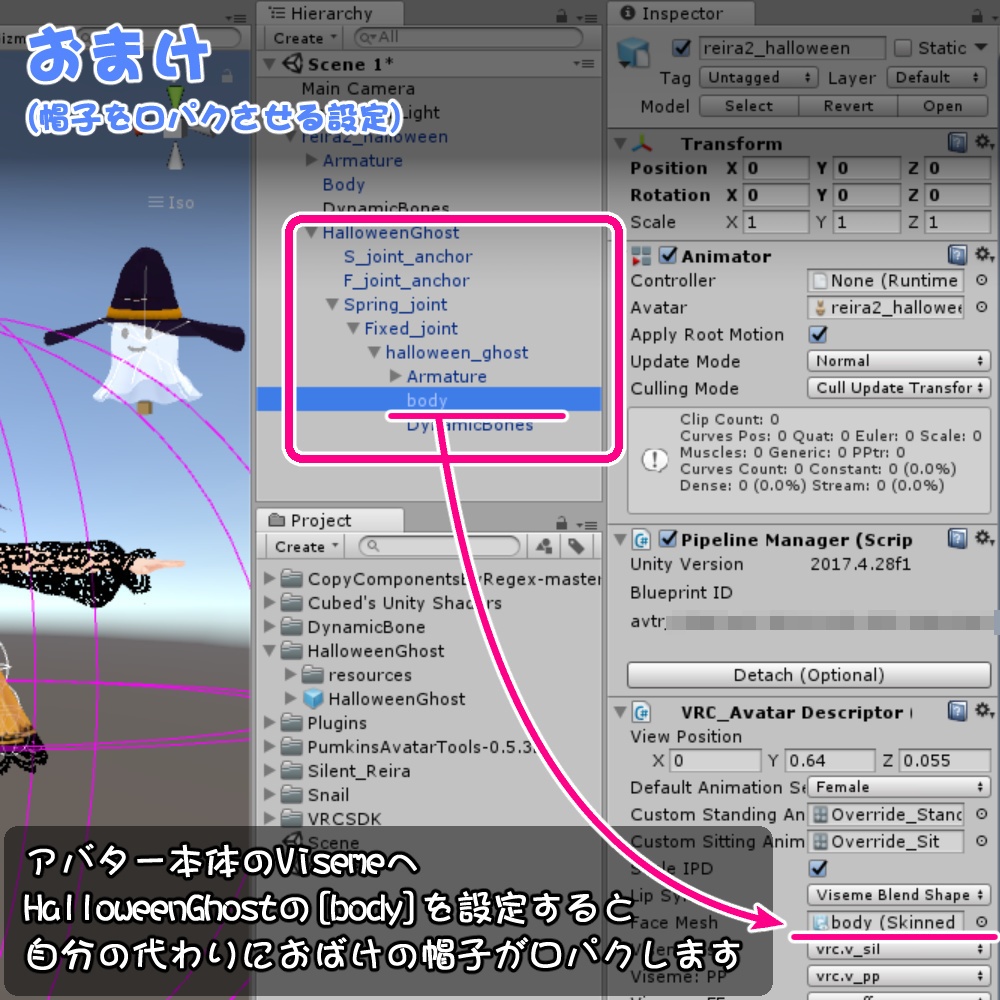1000x1000 pixels.
Task: Click the scene orientation gizmo
Action: pos(175,126)
